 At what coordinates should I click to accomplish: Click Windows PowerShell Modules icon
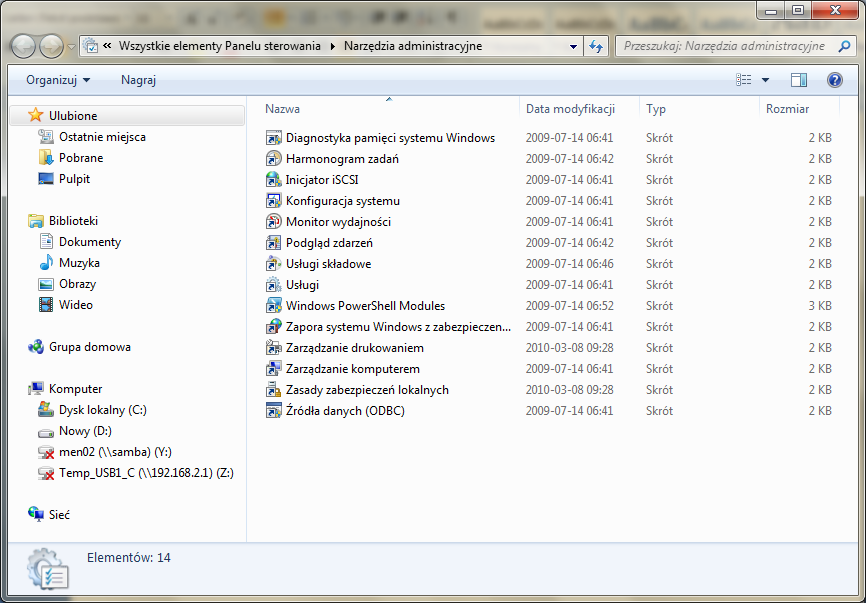click(x=273, y=305)
